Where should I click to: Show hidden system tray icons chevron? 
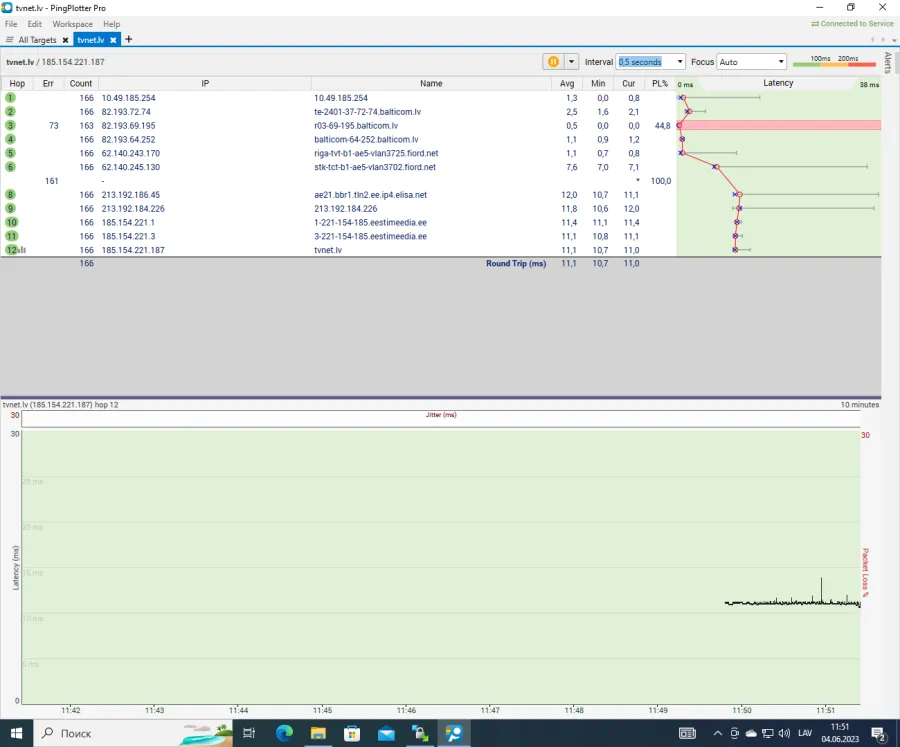coord(717,733)
